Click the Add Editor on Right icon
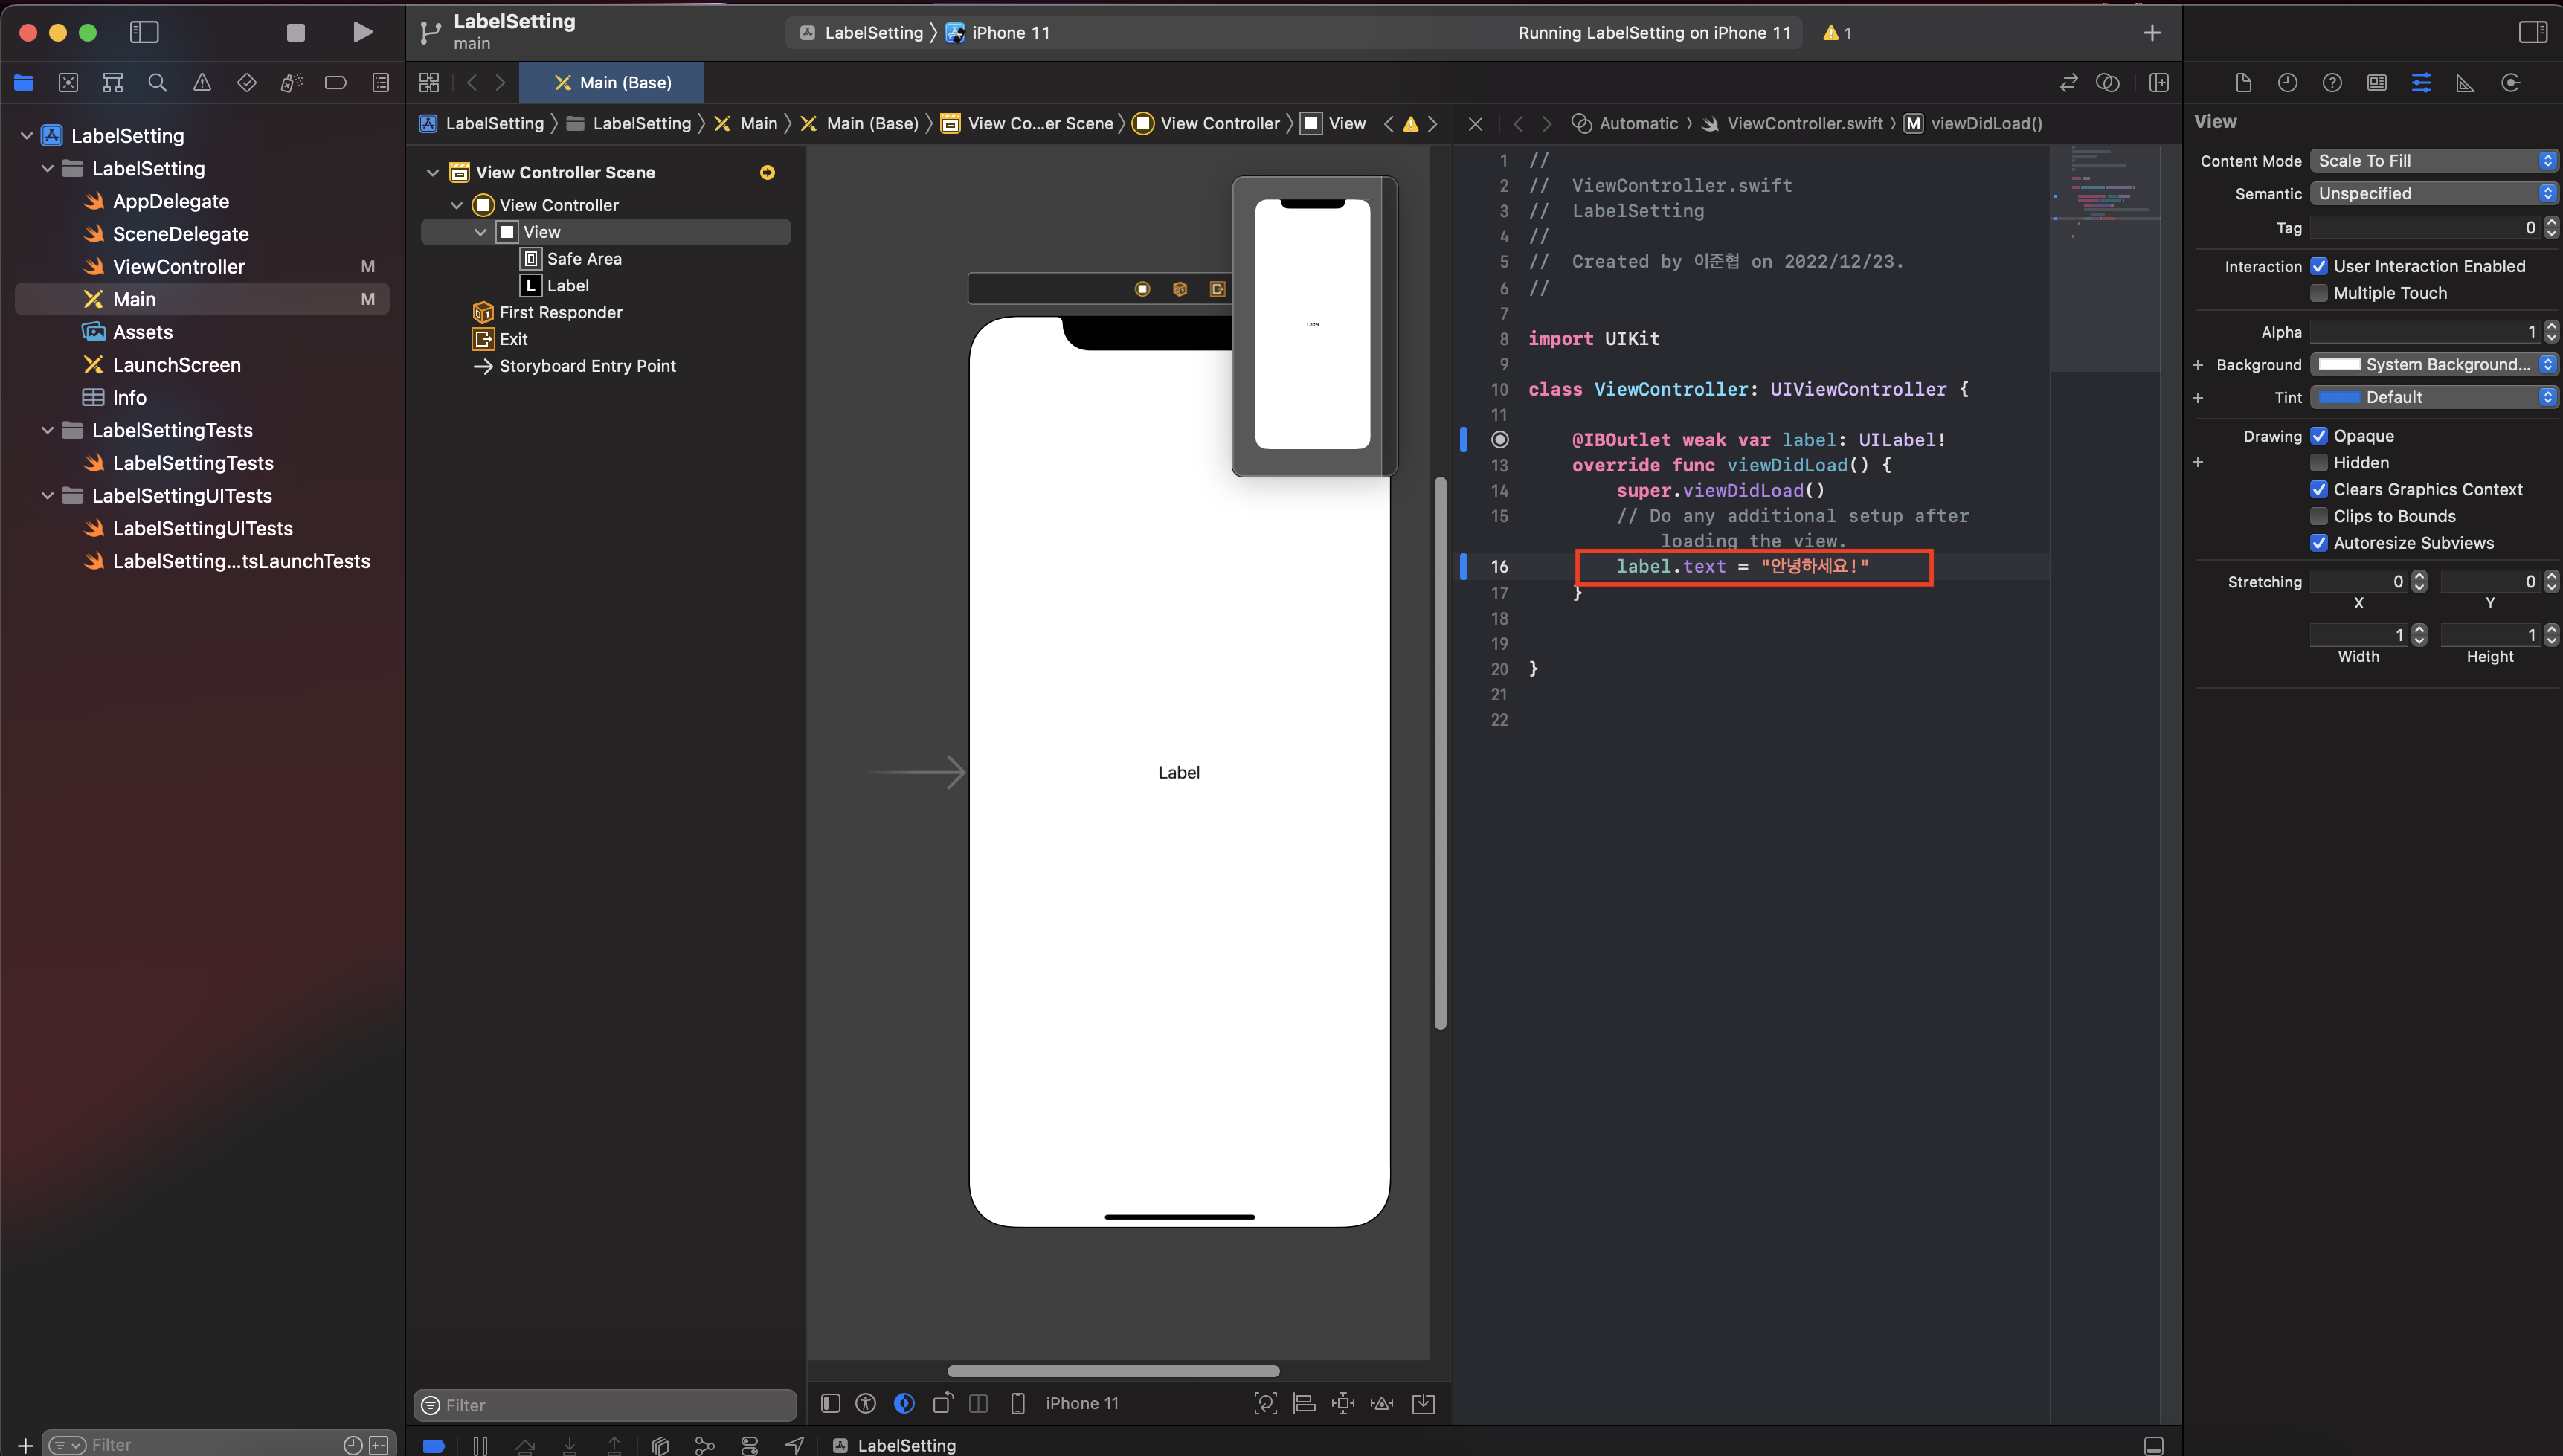The image size is (2563, 1456). pos(2158,82)
